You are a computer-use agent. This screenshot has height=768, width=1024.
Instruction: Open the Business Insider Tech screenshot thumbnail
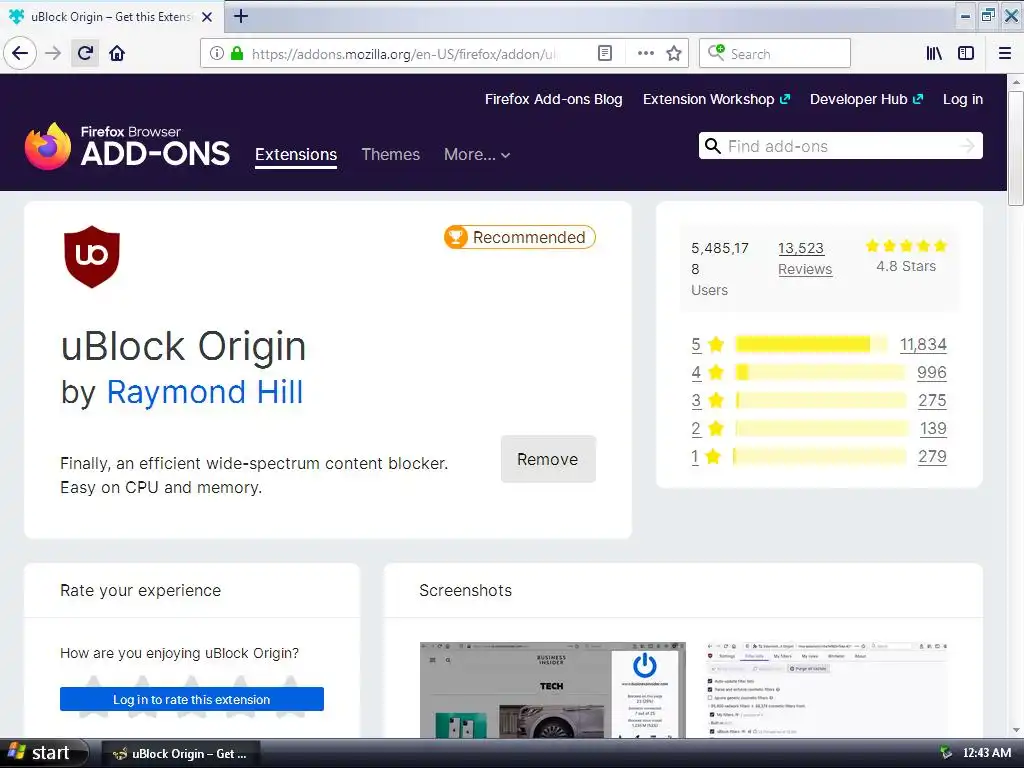pos(552,690)
